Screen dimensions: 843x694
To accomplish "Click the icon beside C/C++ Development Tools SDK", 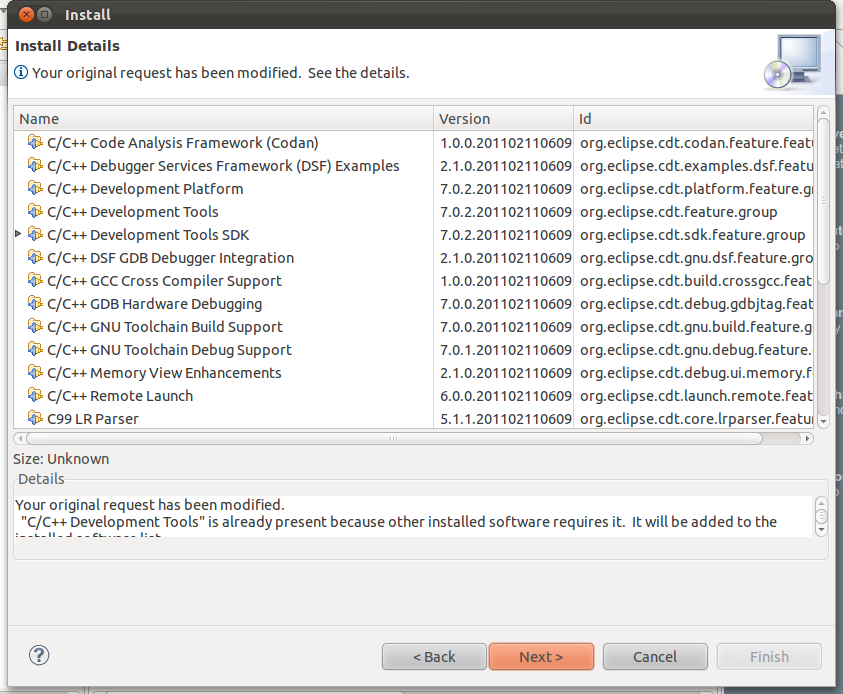I will [x=35, y=235].
